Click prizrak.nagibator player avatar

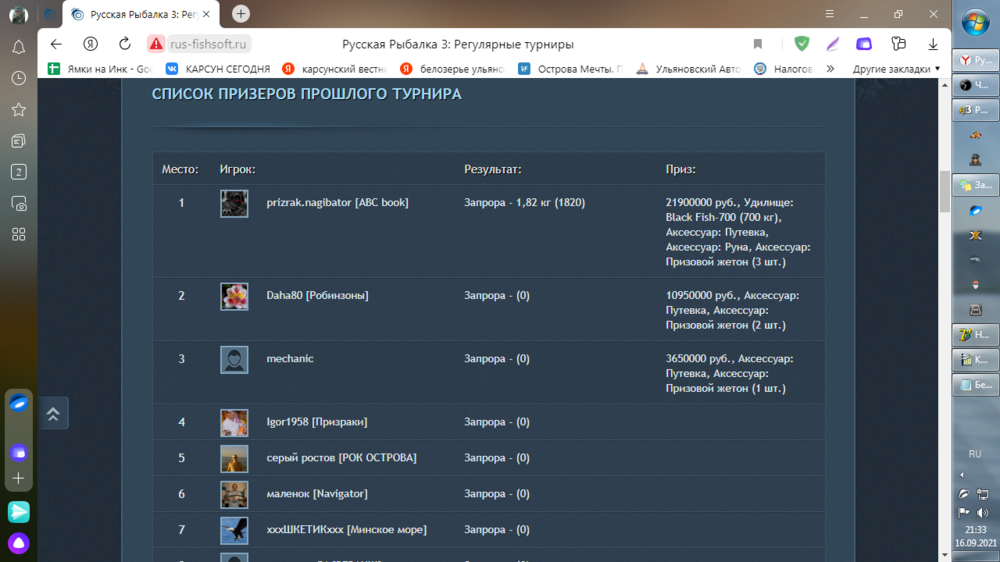tap(234, 203)
